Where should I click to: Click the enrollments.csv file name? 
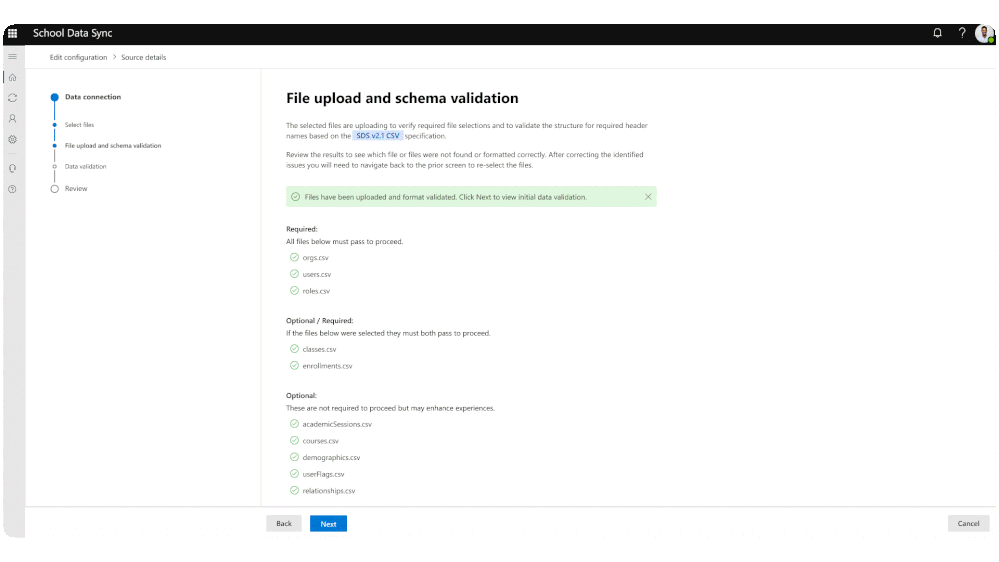(x=327, y=366)
